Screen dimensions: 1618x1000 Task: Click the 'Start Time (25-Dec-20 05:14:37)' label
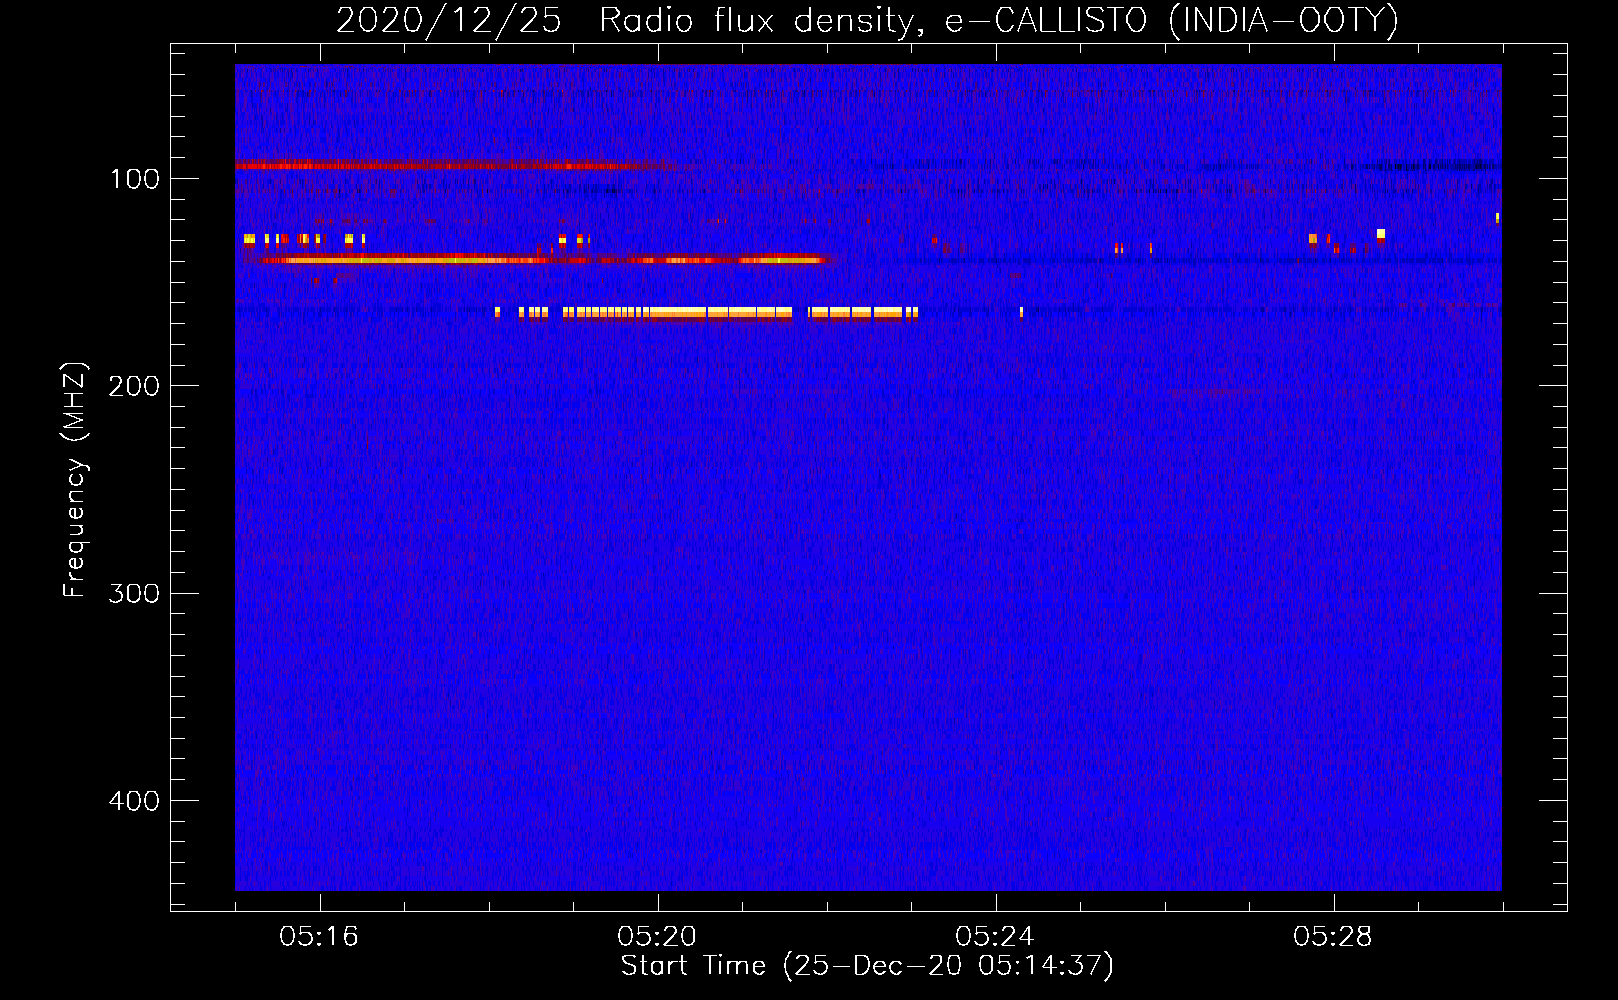pyautogui.click(x=867, y=966)
